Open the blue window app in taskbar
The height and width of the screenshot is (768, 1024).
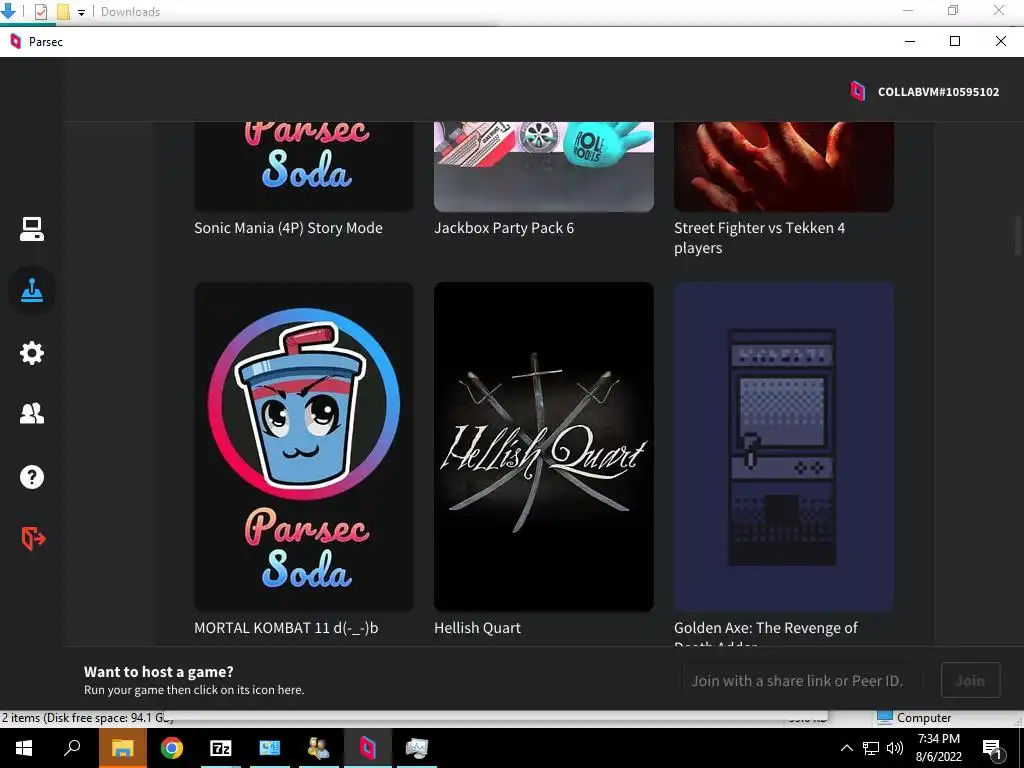pos(270,748)
